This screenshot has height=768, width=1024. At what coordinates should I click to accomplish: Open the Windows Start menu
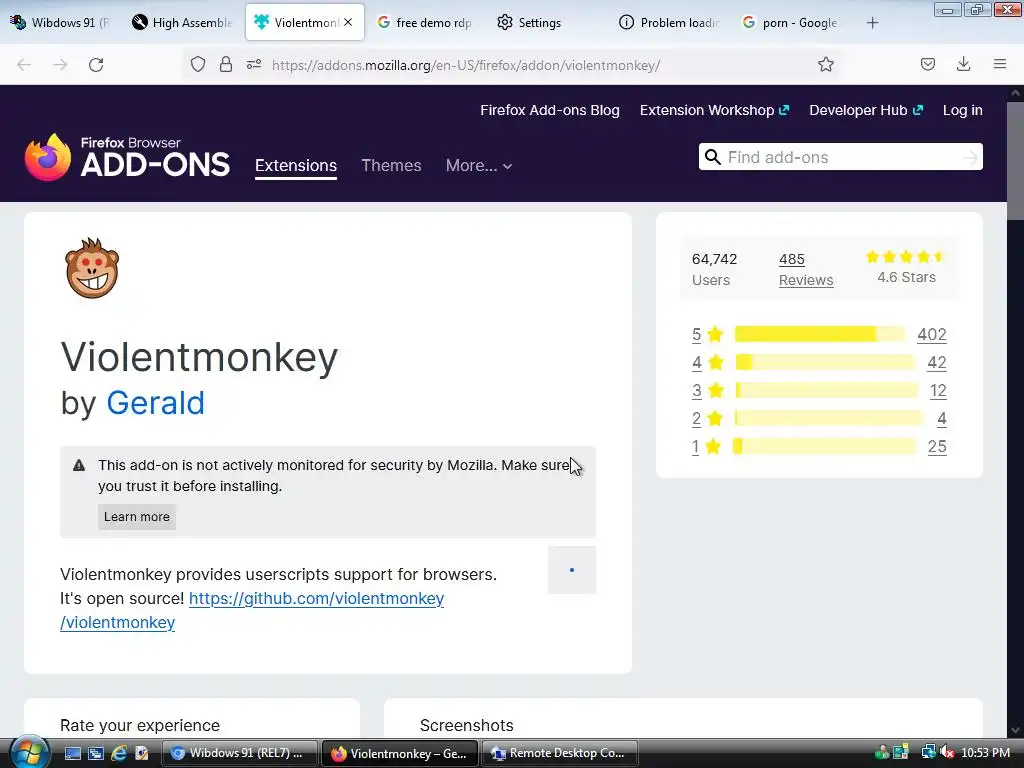(29, 753)
